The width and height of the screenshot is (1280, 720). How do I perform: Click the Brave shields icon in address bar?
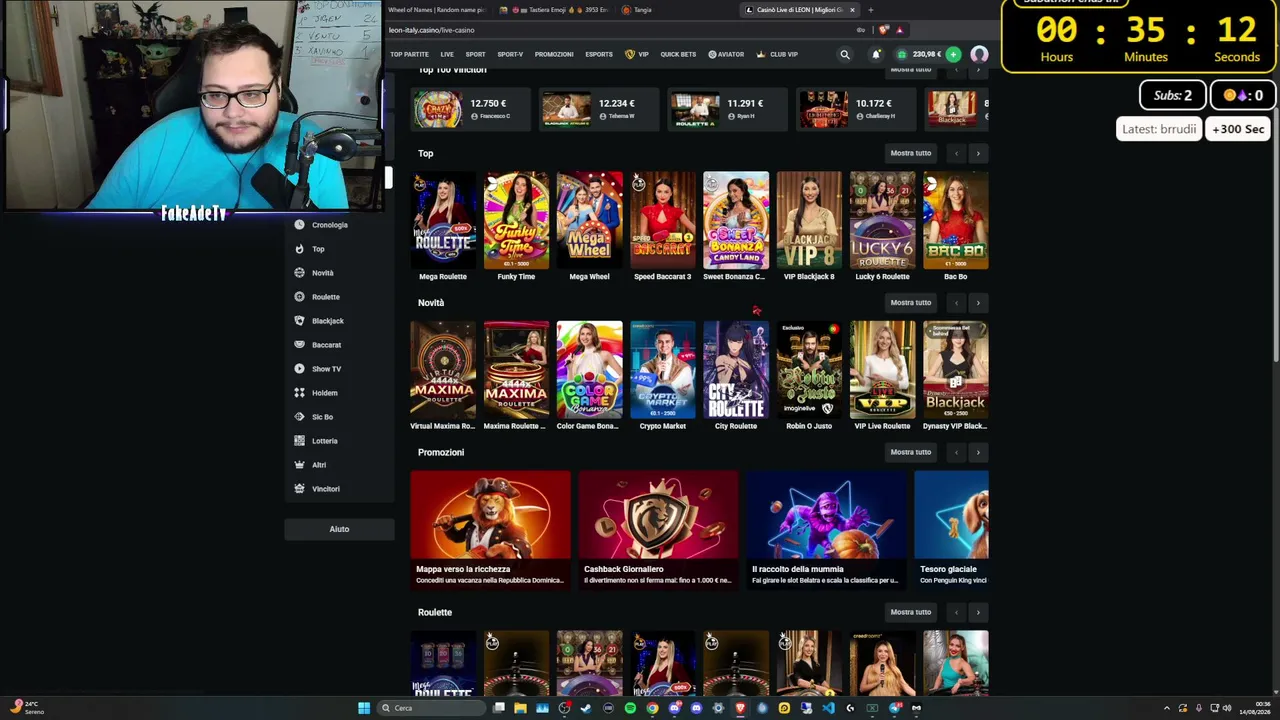tap(884, 30)
